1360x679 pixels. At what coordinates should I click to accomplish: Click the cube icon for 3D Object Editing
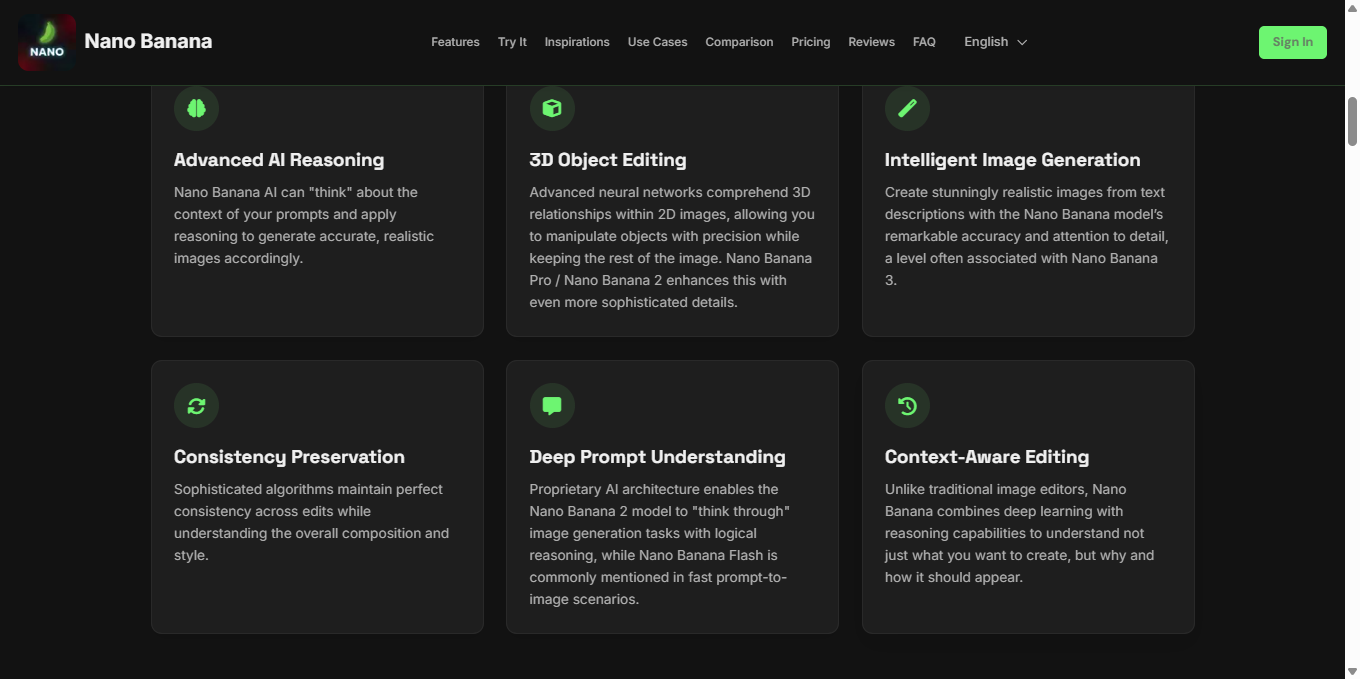pos(552,109)
